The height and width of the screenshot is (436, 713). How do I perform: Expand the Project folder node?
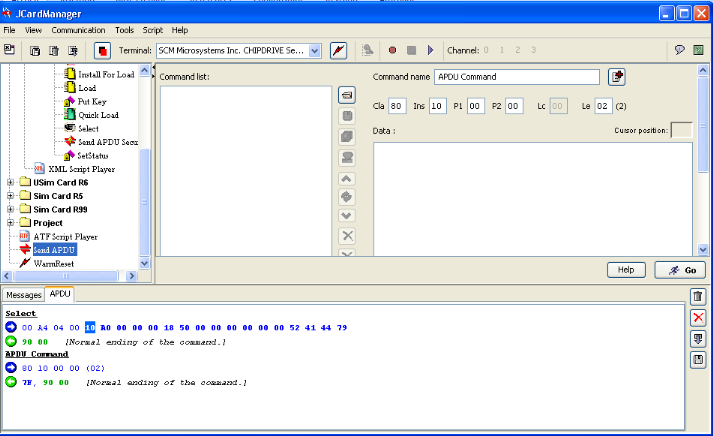pos(11,223)
